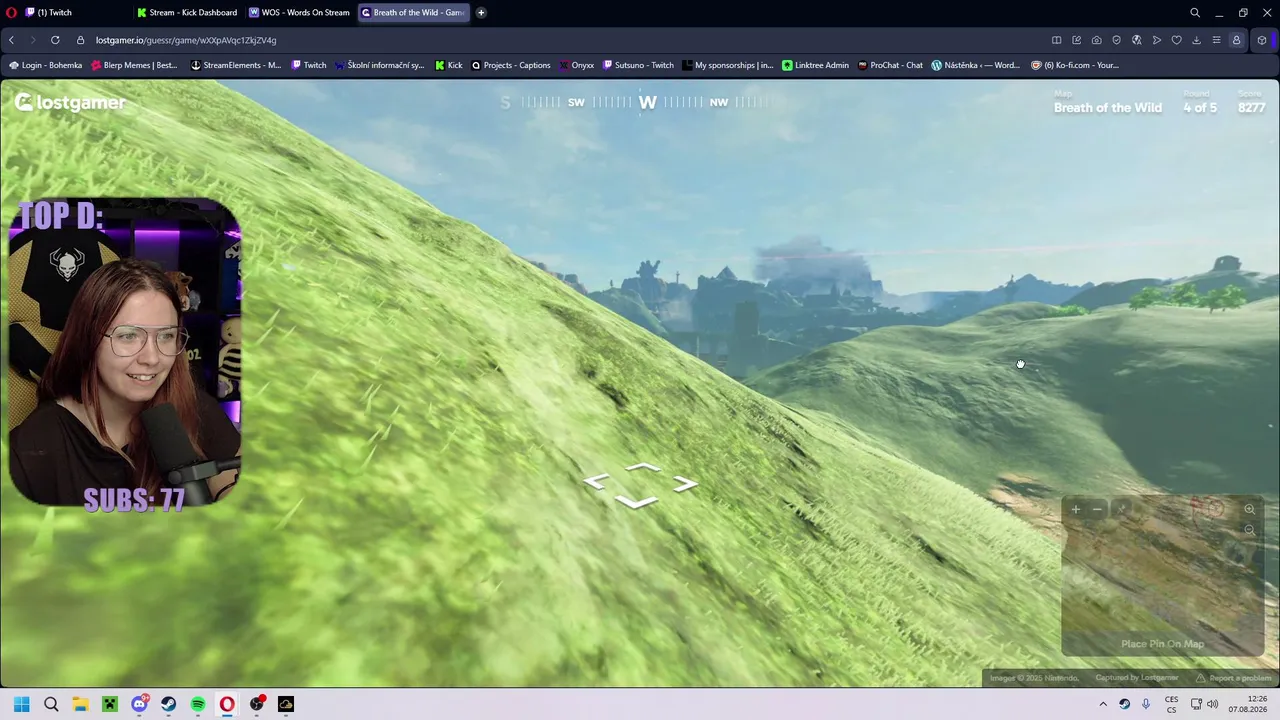The image size is (1280, 720).
Task: Open the Projects - Captions bookmark
Action: click(511, 65)
